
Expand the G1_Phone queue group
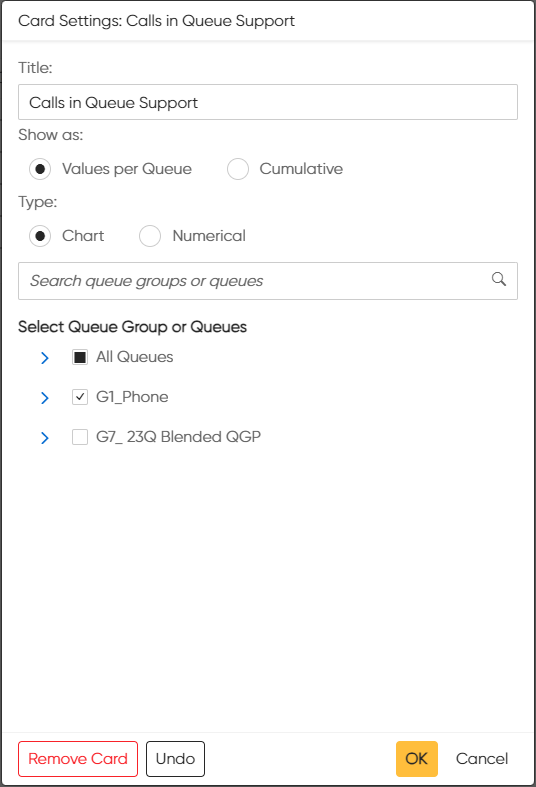[45, 398]
